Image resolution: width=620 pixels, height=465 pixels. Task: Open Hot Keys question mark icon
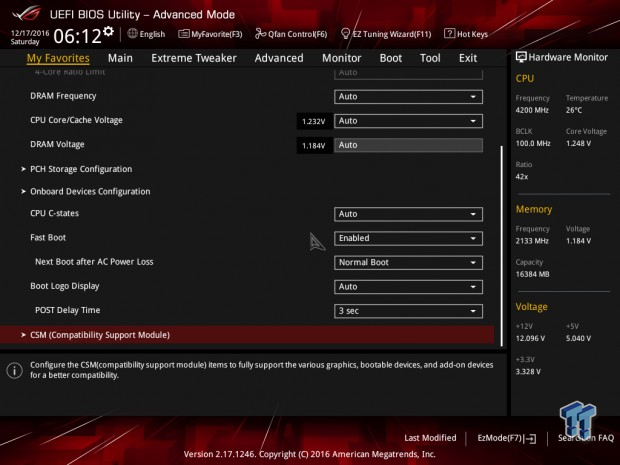[x=449, y=34]
